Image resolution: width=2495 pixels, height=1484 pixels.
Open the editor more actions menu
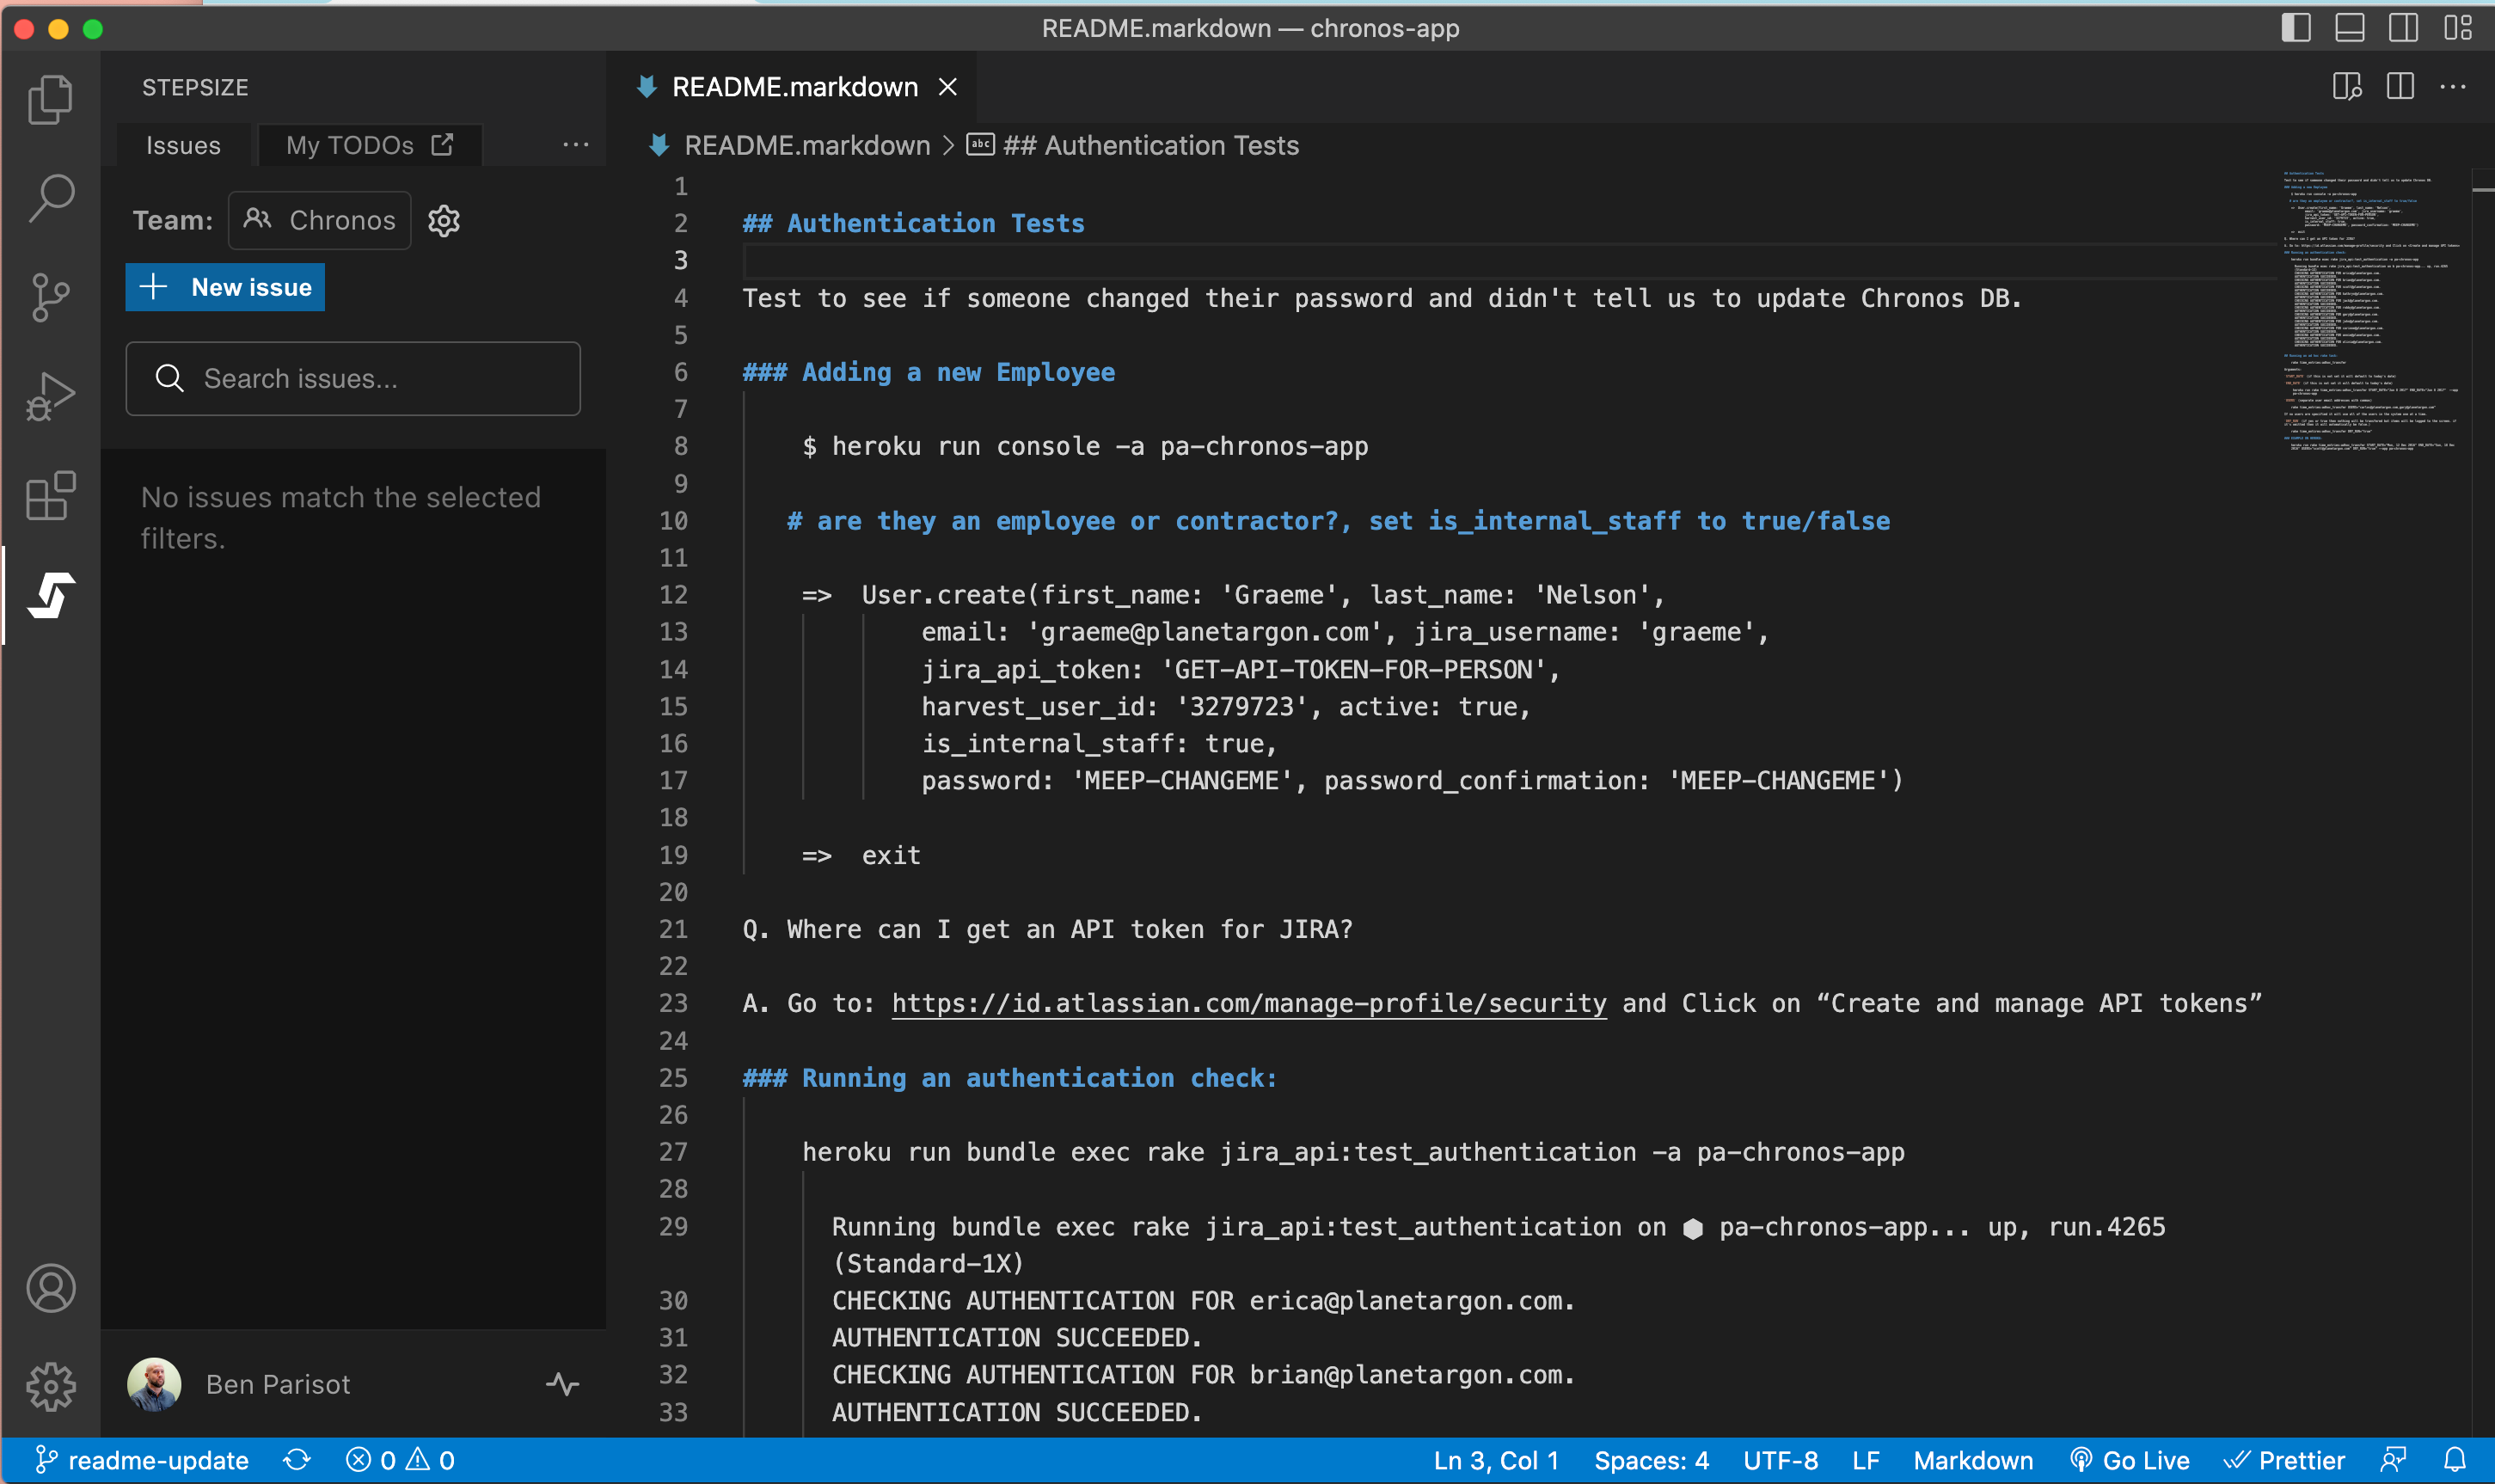(2453, 87)
